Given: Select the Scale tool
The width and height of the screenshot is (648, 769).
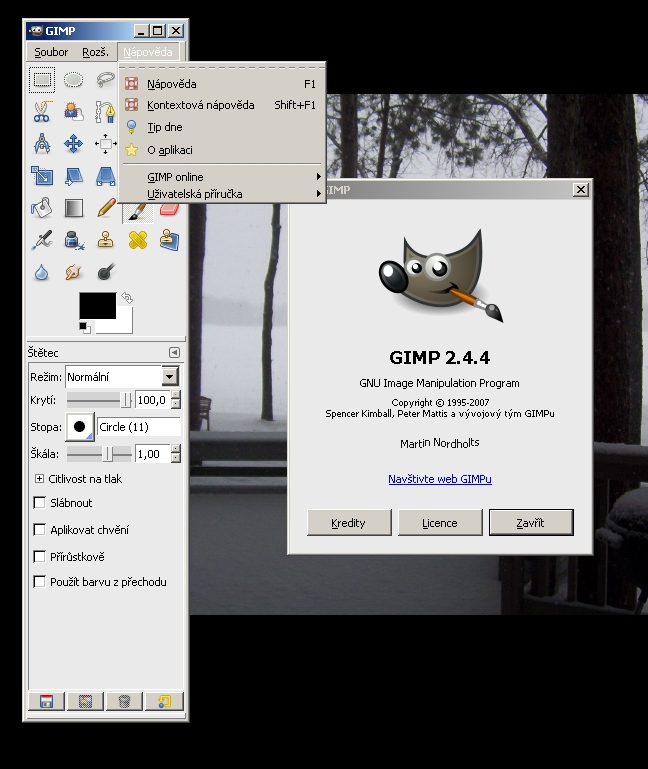Looking at the screenshot, I should point(42,176).
